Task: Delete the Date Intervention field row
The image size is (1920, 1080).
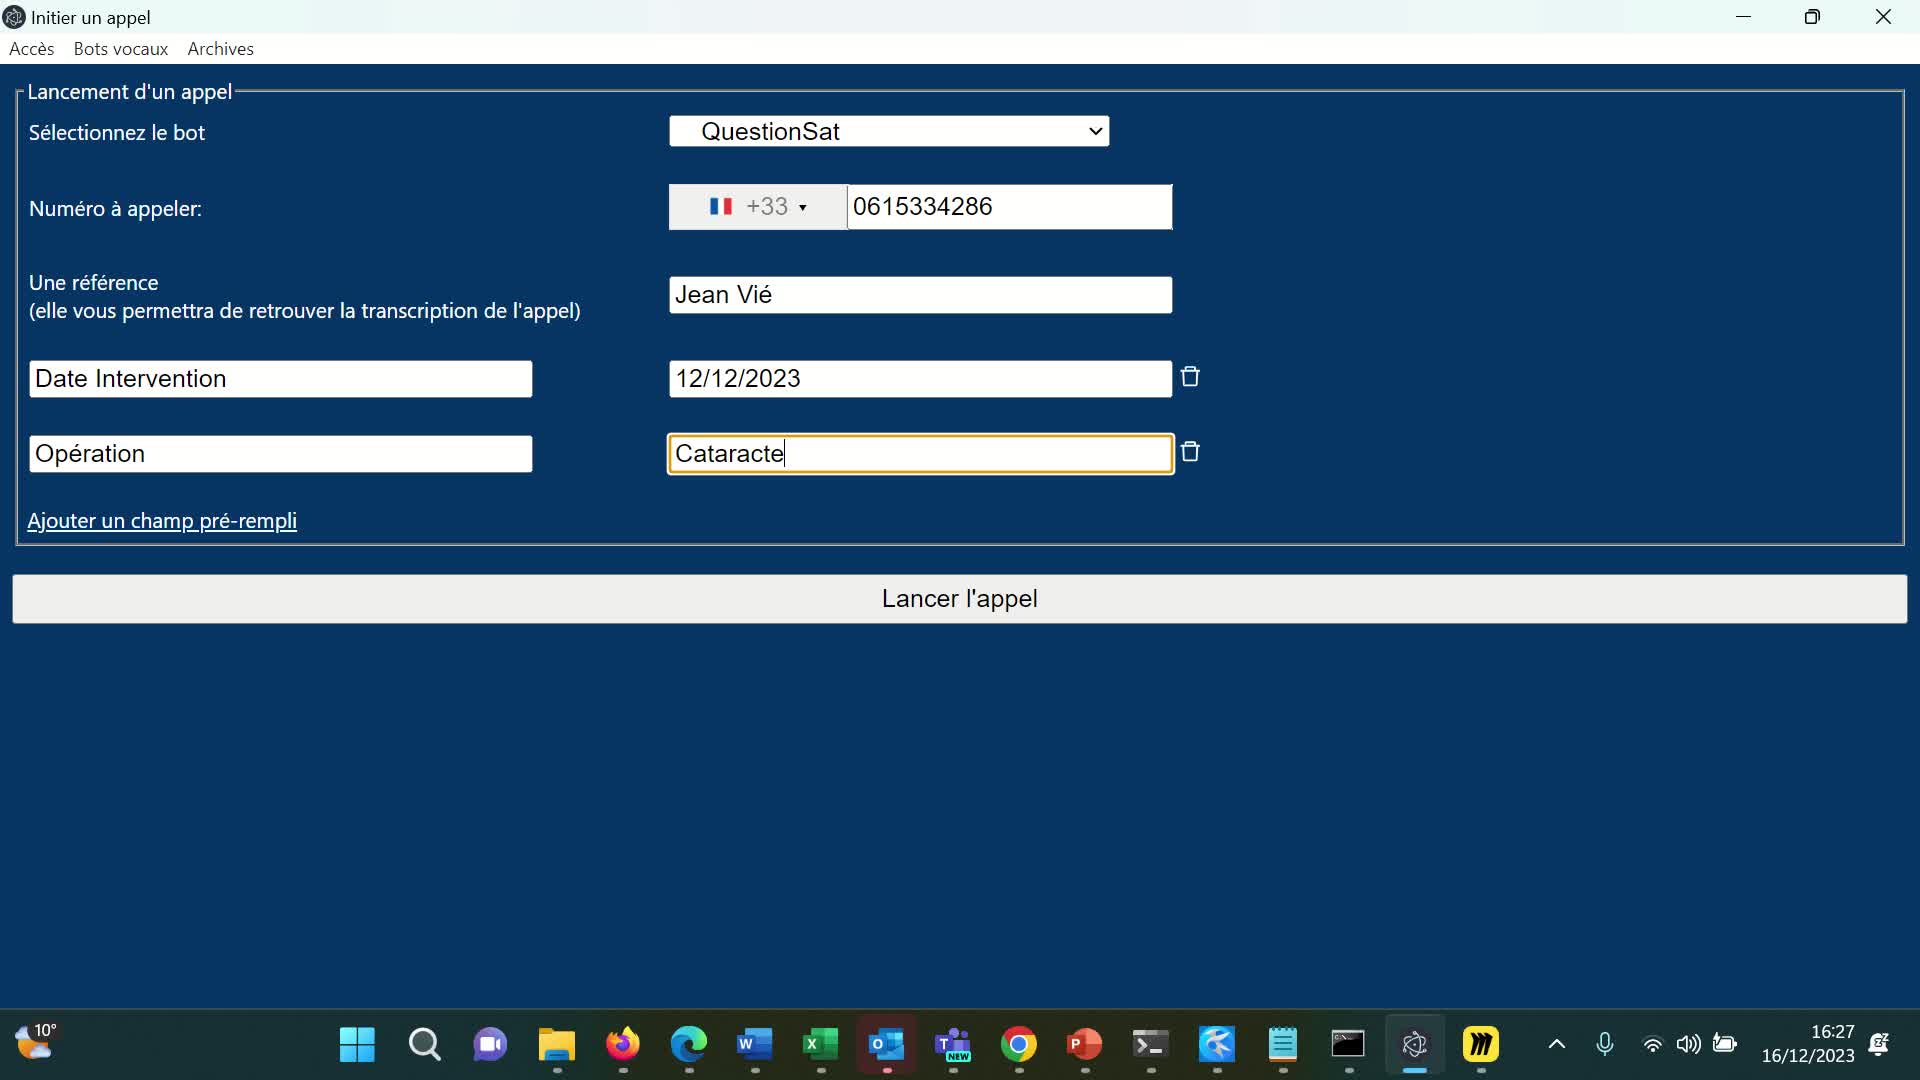Action: tap(1190, 377)
